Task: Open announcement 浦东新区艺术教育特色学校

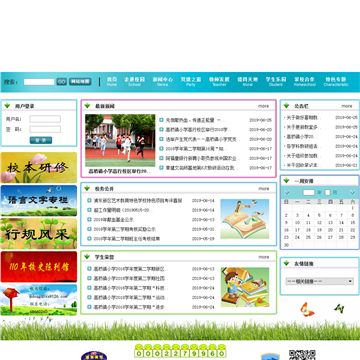Action: 138,201
